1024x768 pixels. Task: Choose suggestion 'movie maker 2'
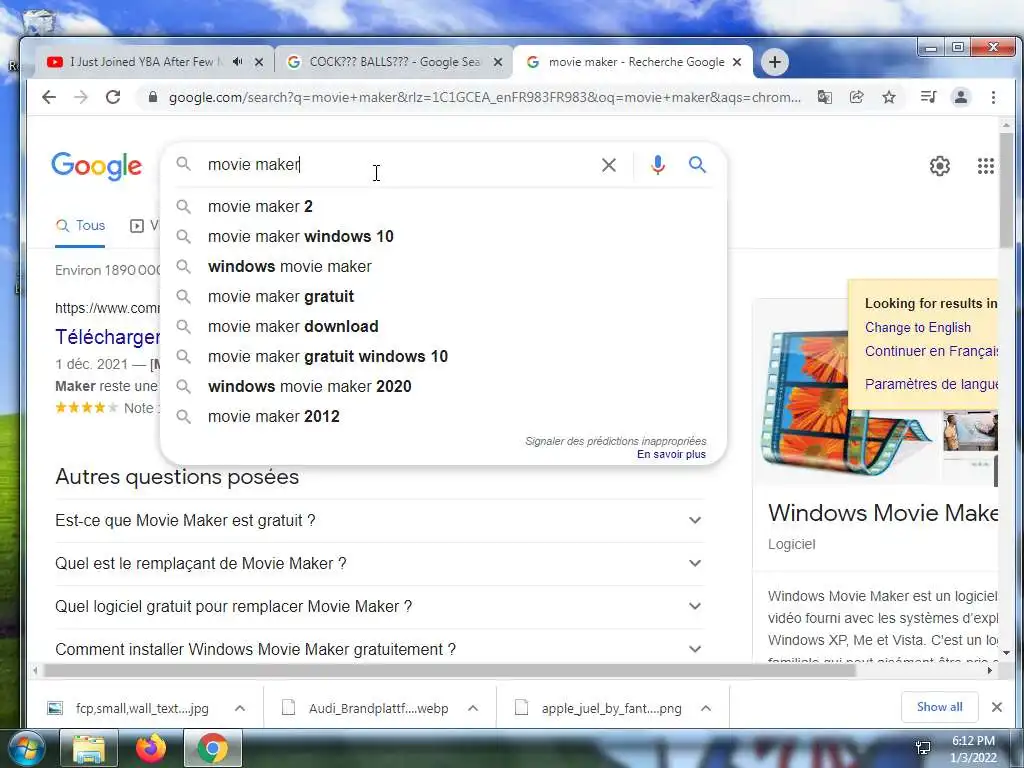tap(443, 206)
